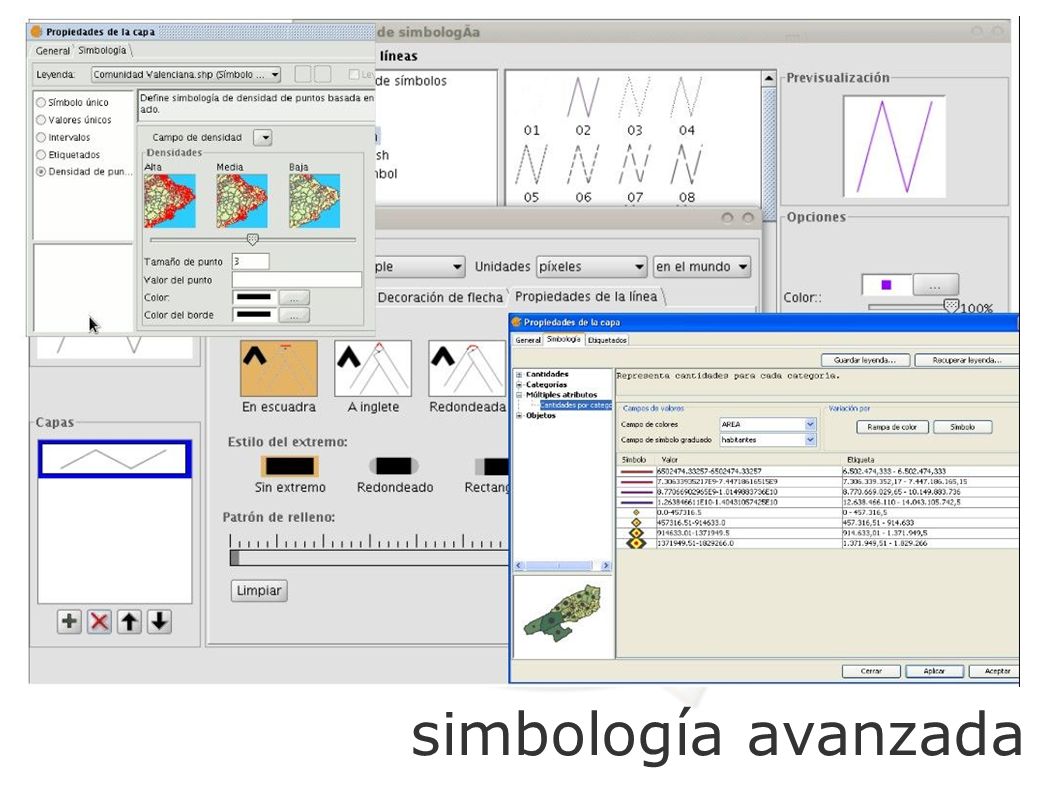Click the black 'Color del borde' swatch

tap(254, 315)
